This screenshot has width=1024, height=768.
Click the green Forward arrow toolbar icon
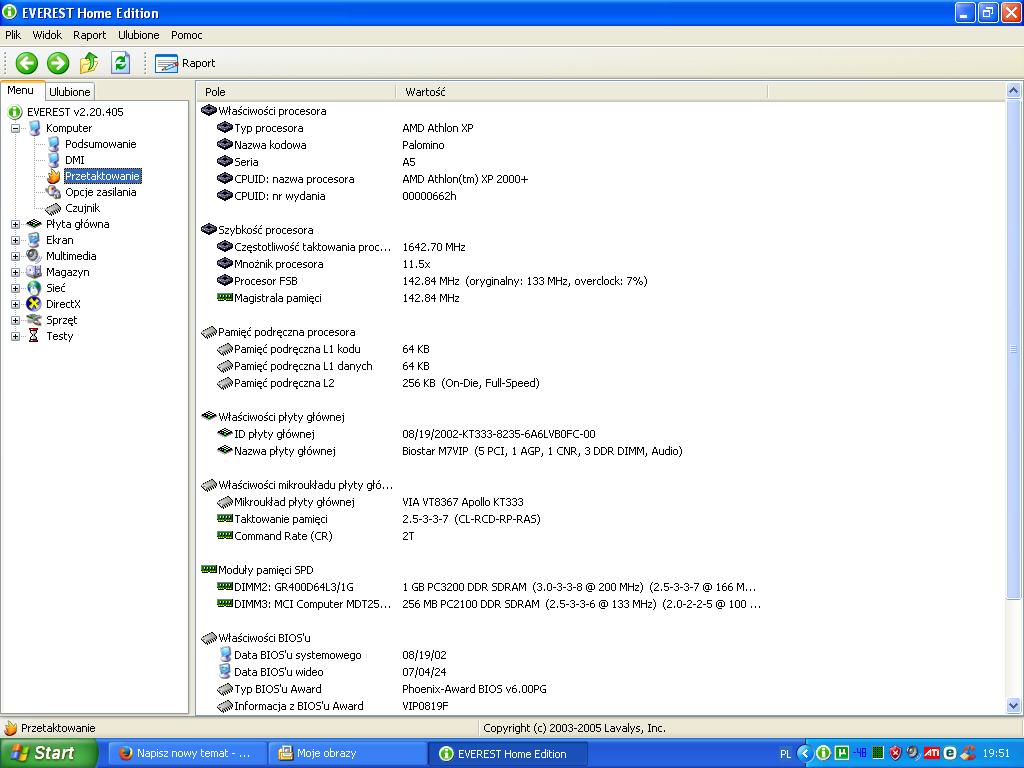tap(58, 63)
